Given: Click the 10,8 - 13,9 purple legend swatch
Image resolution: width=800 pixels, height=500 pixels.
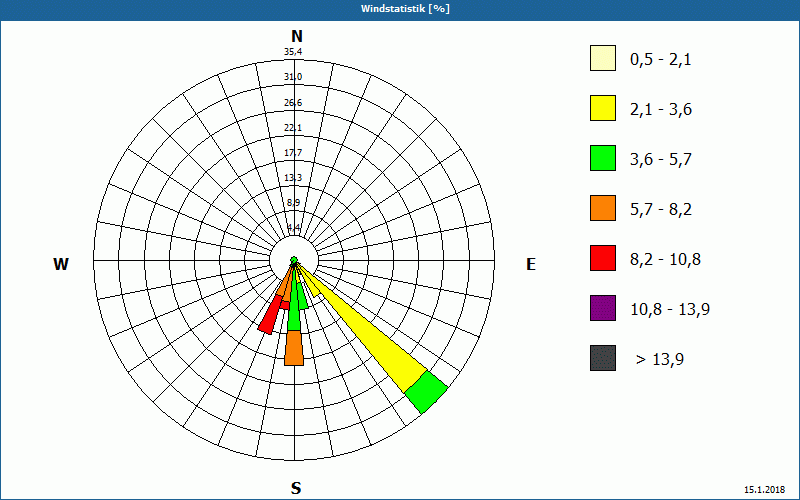Looking at the screenshot, I should point(603,308).
